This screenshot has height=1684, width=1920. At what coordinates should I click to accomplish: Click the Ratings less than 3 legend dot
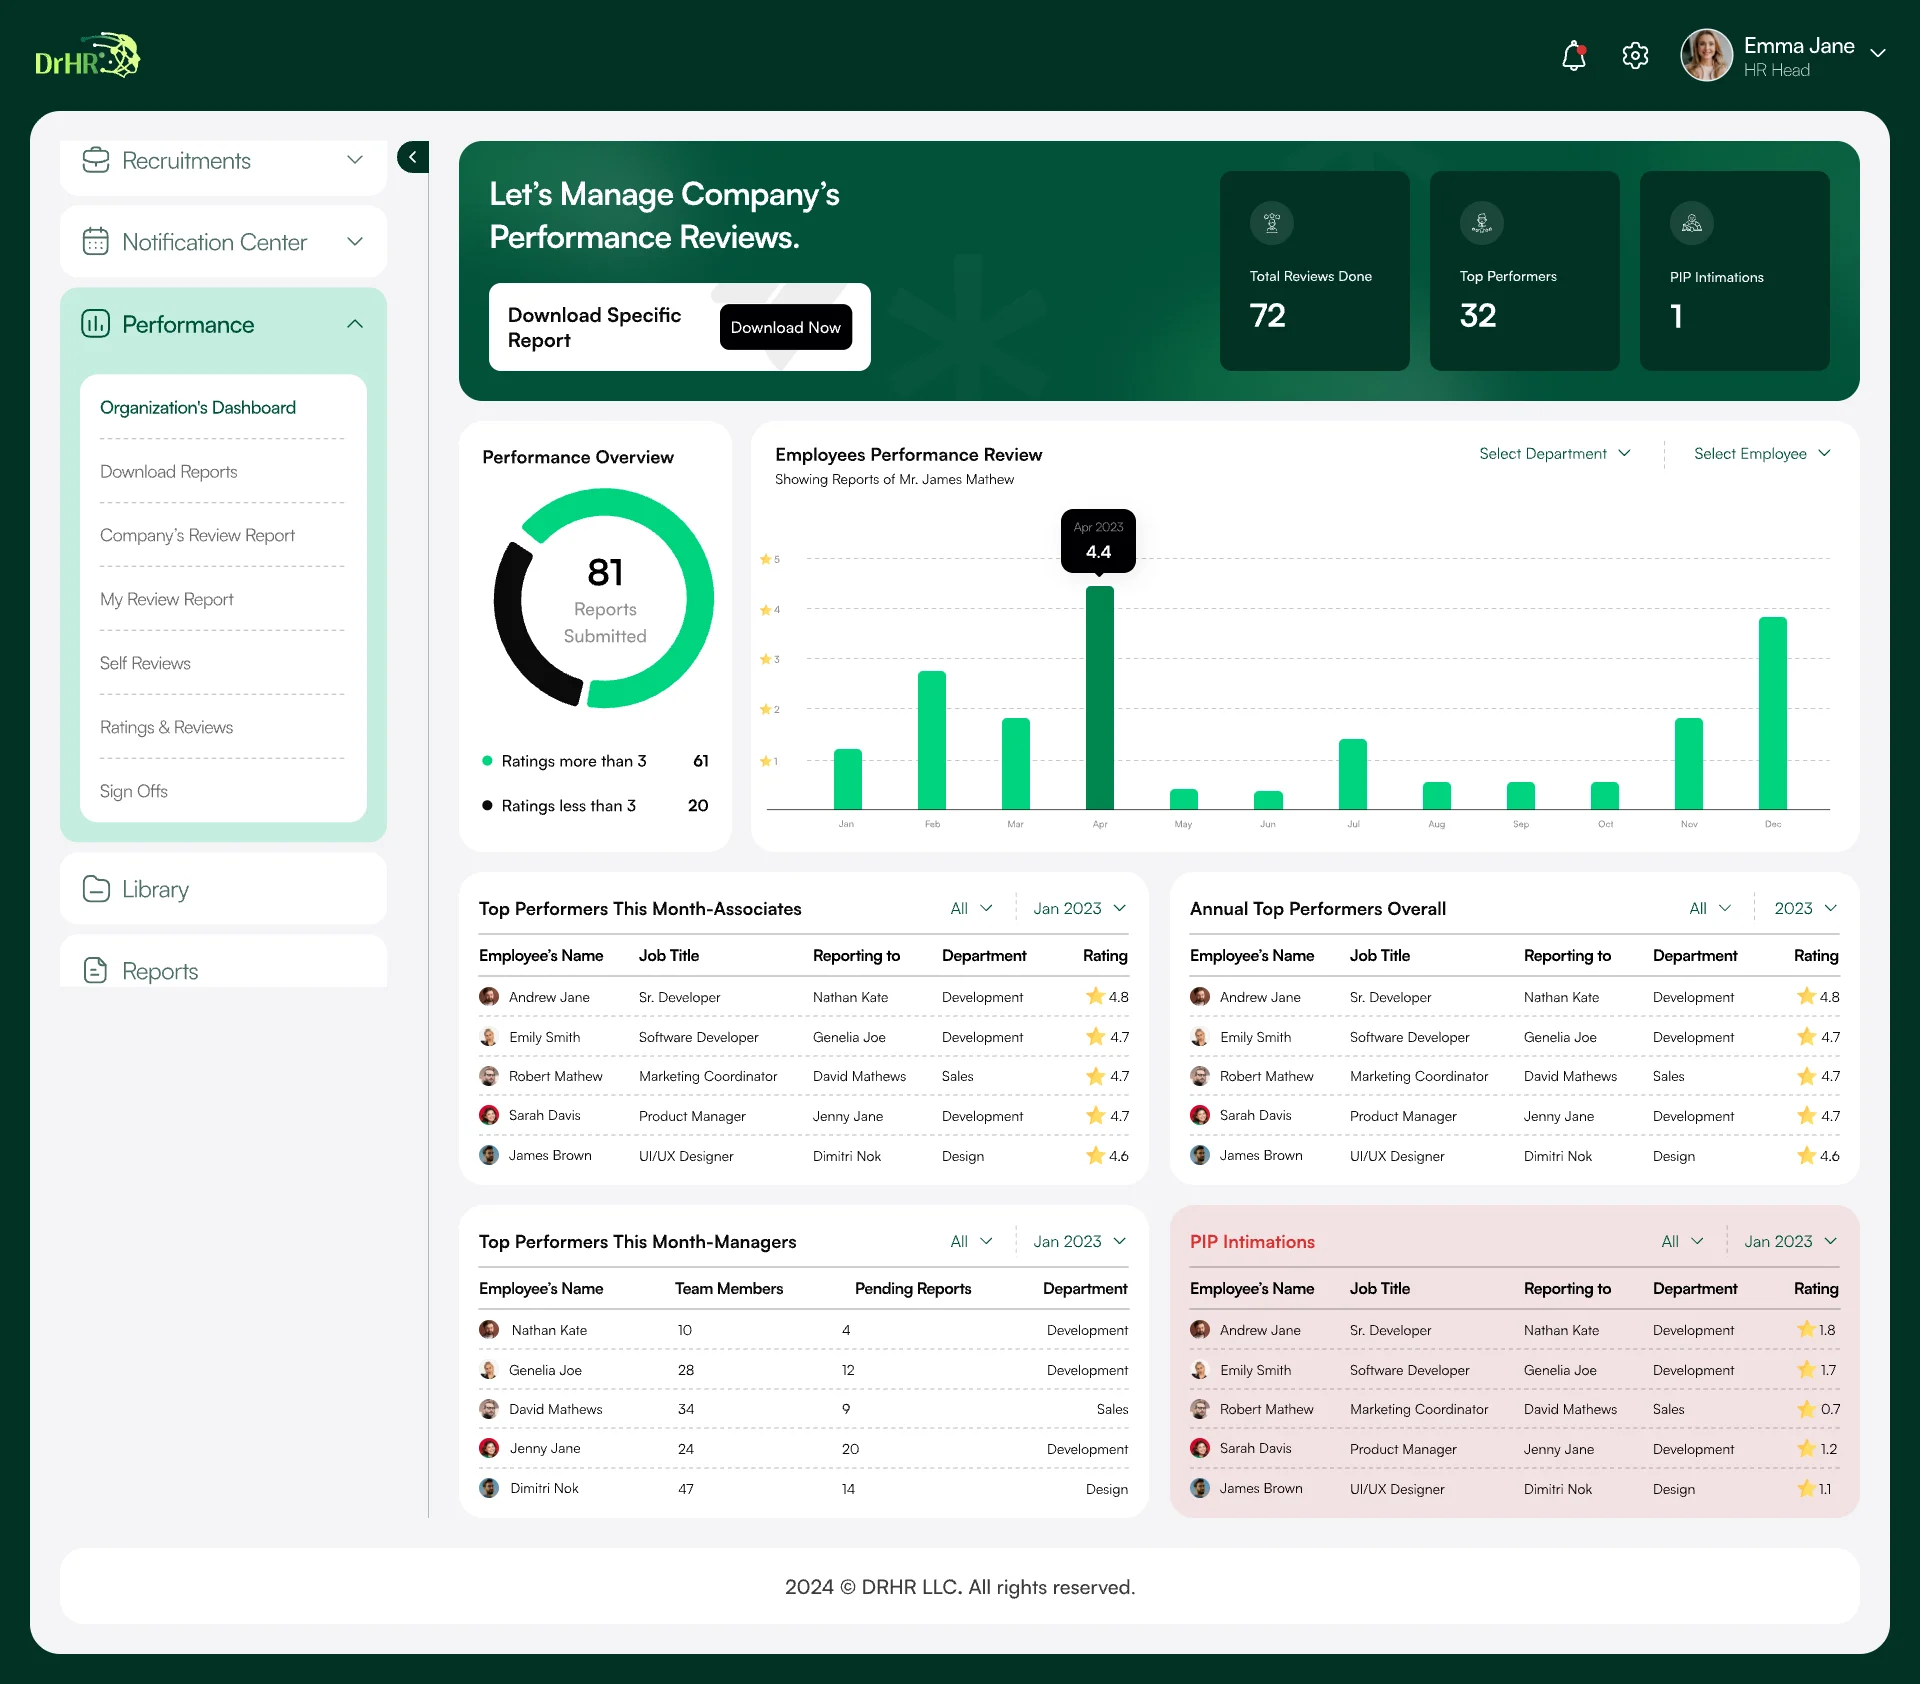(487, 805)
